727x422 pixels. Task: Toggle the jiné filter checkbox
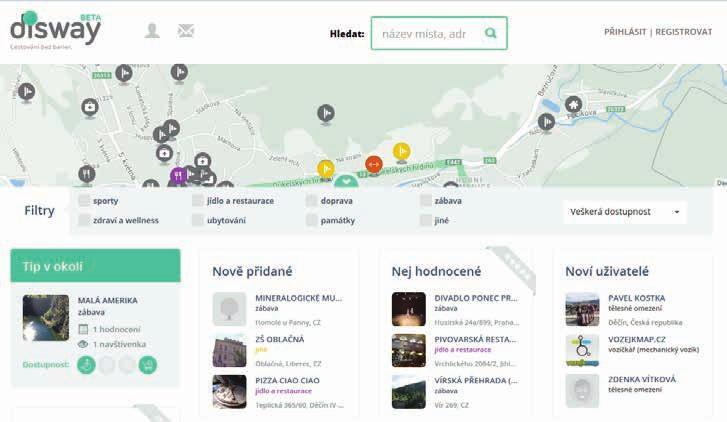(426, 220)
